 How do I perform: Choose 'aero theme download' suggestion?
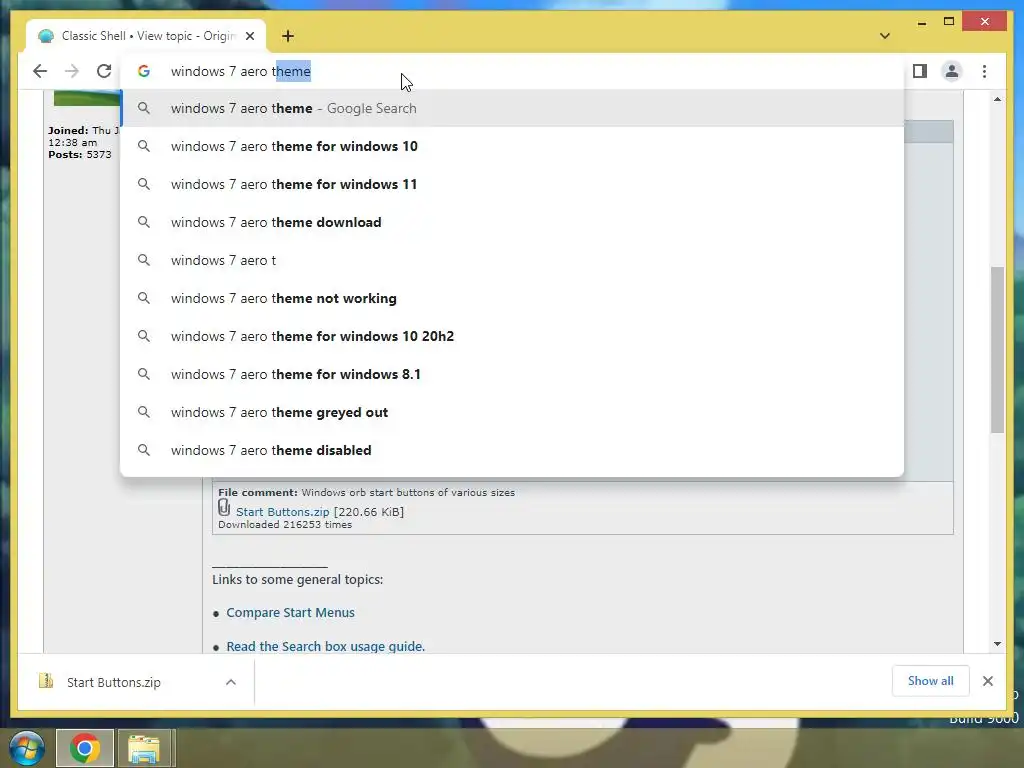tap(513, 222)
